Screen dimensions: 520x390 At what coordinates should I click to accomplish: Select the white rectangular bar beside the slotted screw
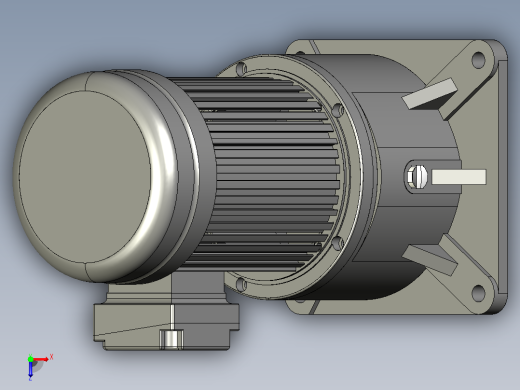click(459, 177)
